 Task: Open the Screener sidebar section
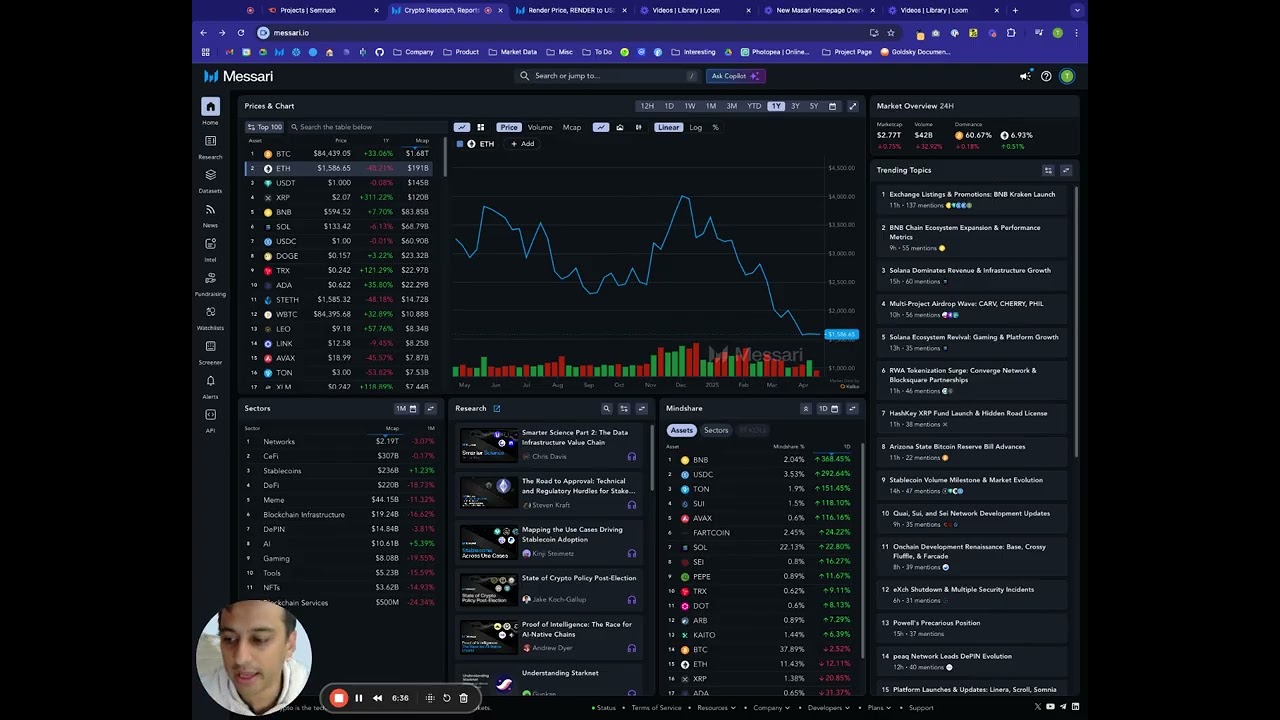210,351
